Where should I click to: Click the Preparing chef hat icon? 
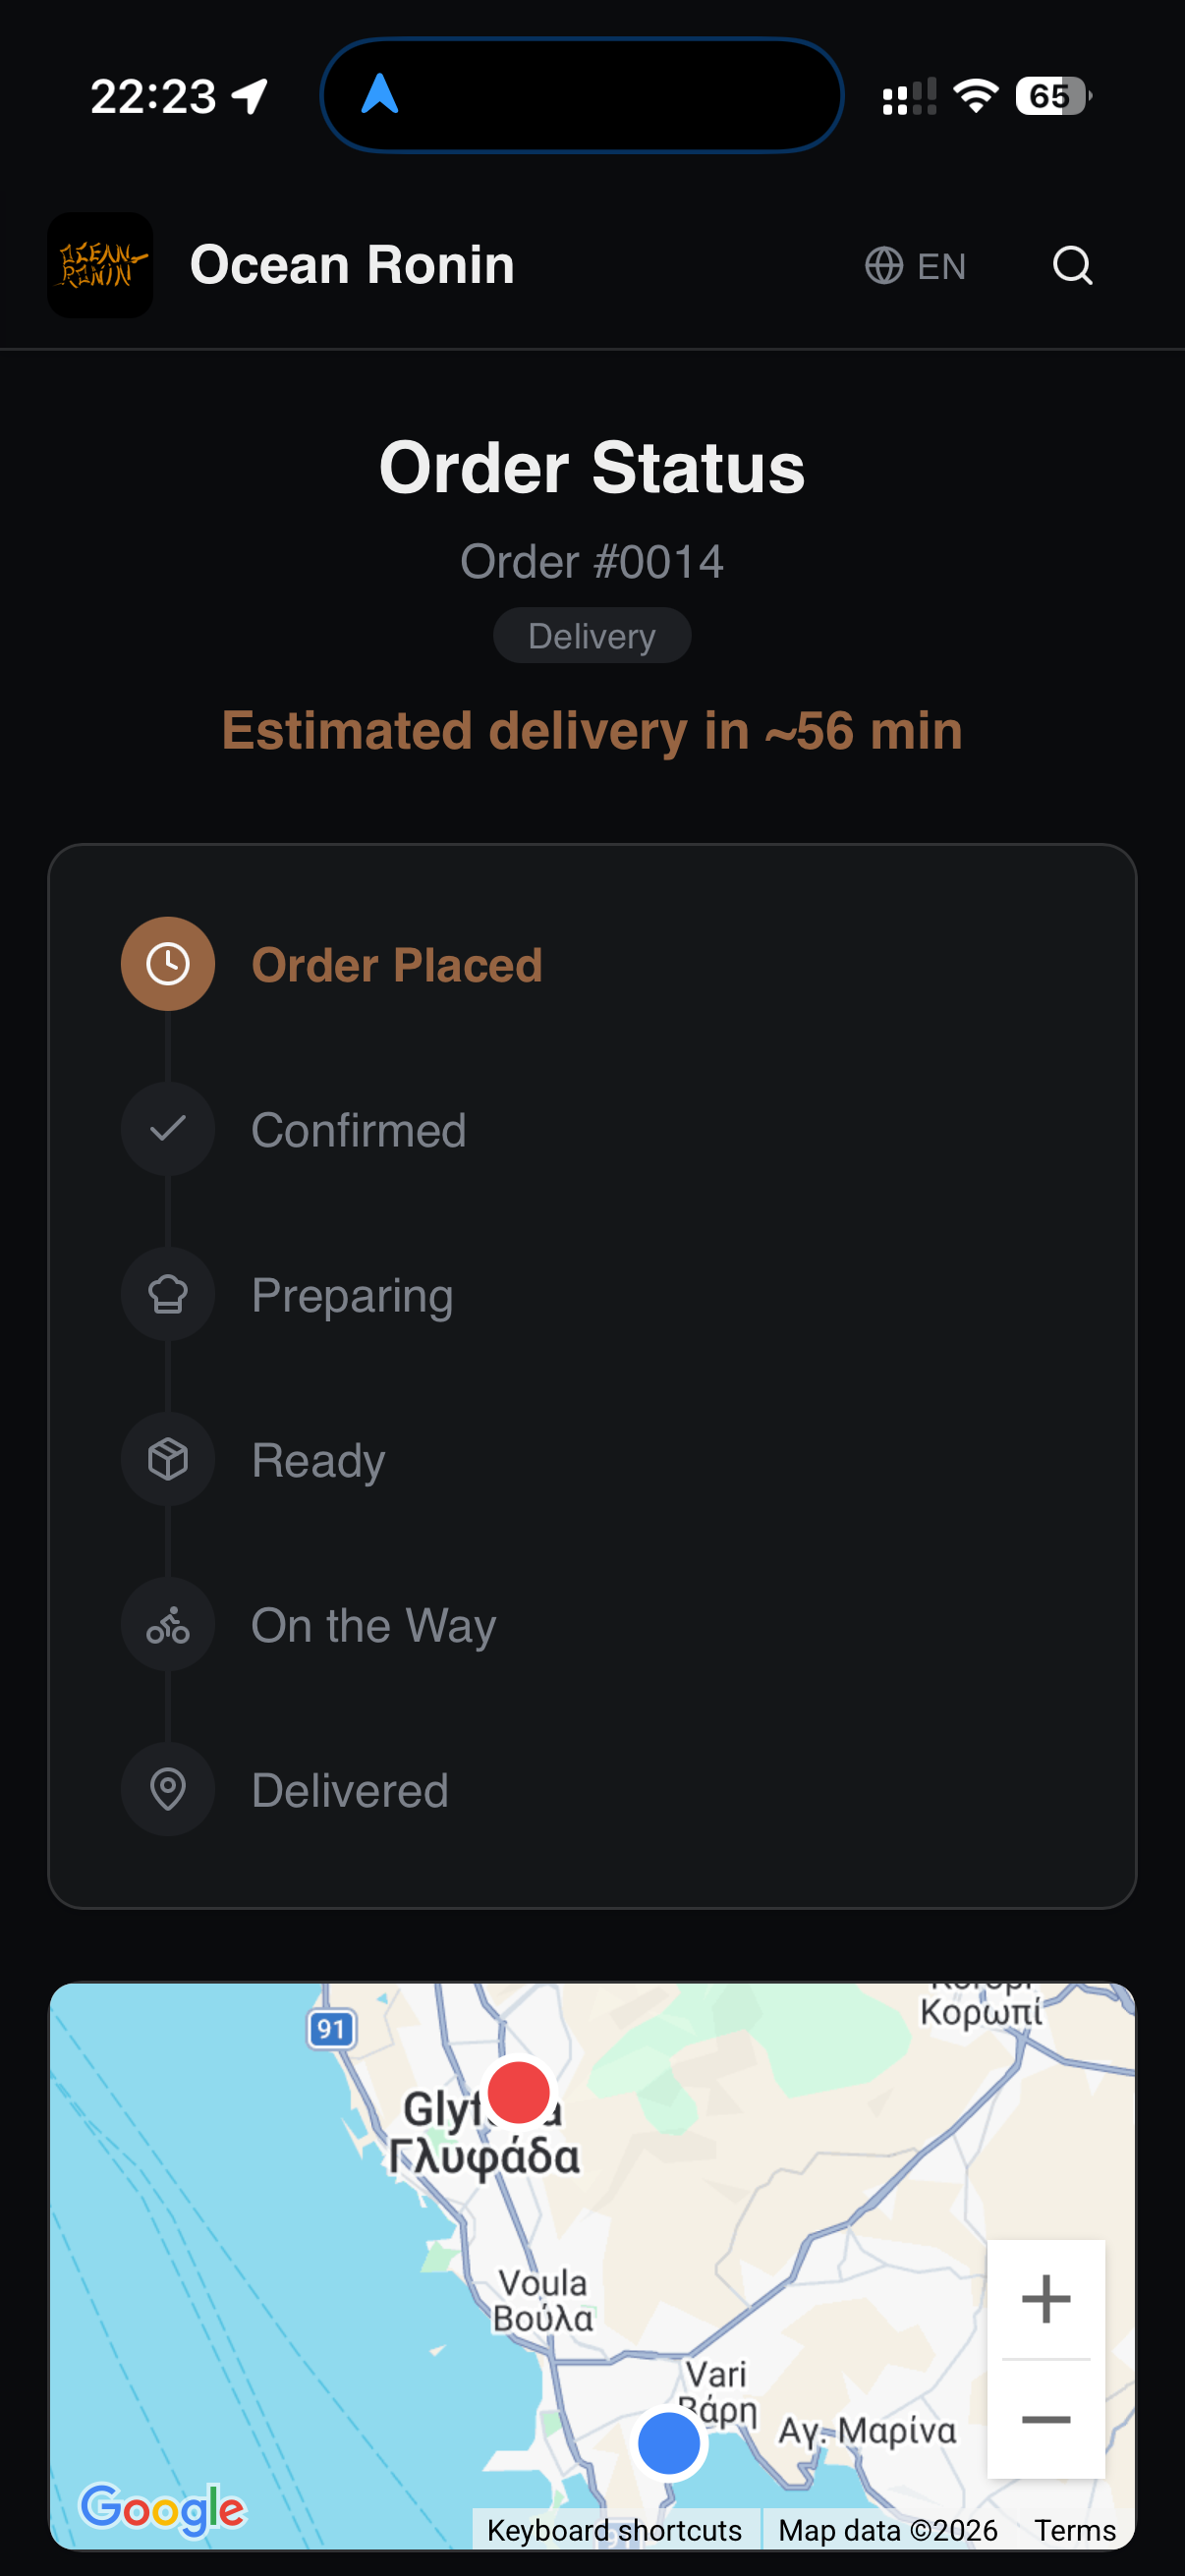point(167,1294)
